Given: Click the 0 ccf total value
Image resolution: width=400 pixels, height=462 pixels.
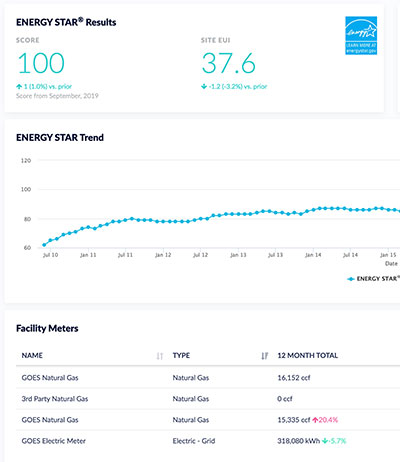Looking at the screenshot, I should click(x=285, y=399).
